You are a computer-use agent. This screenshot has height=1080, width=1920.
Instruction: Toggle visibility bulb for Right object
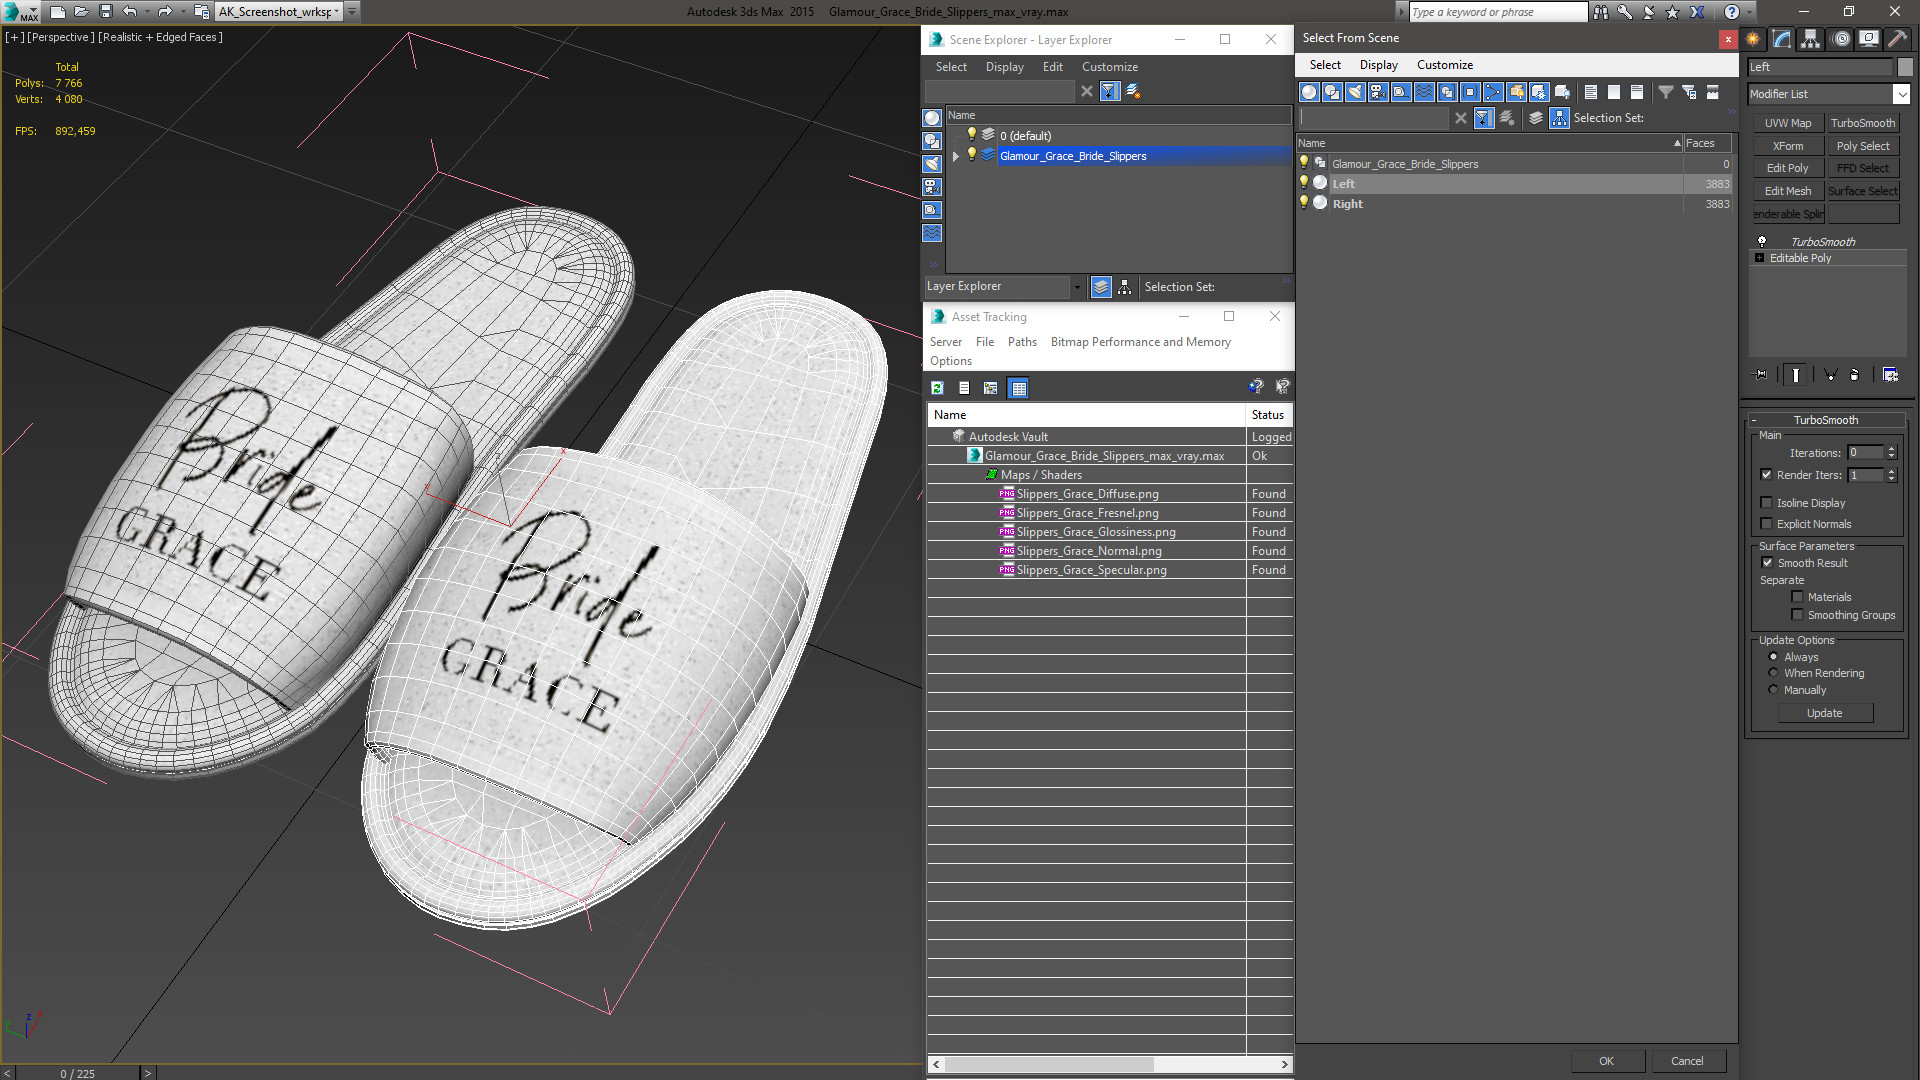point(1303,203)
